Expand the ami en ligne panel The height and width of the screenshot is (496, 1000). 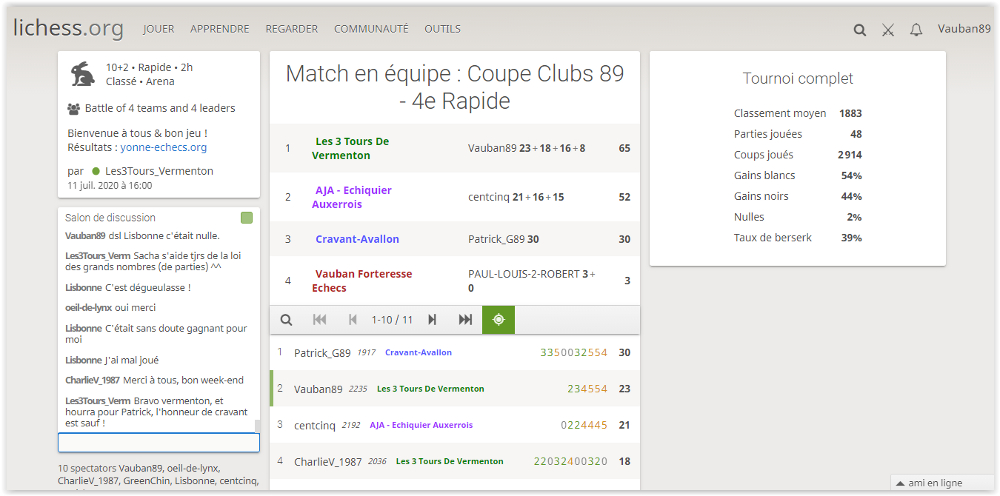pyautogui.click(x=941, y=483)
